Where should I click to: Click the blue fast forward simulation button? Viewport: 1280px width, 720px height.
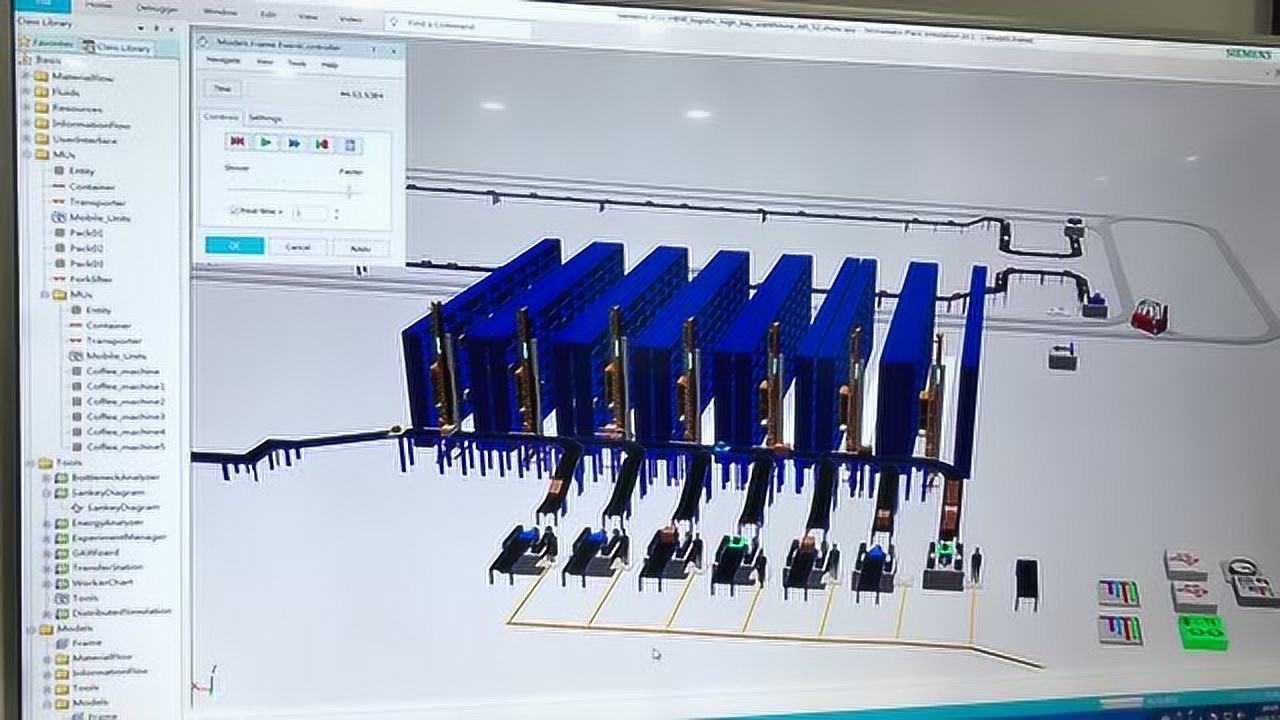[x=294, y=144]
